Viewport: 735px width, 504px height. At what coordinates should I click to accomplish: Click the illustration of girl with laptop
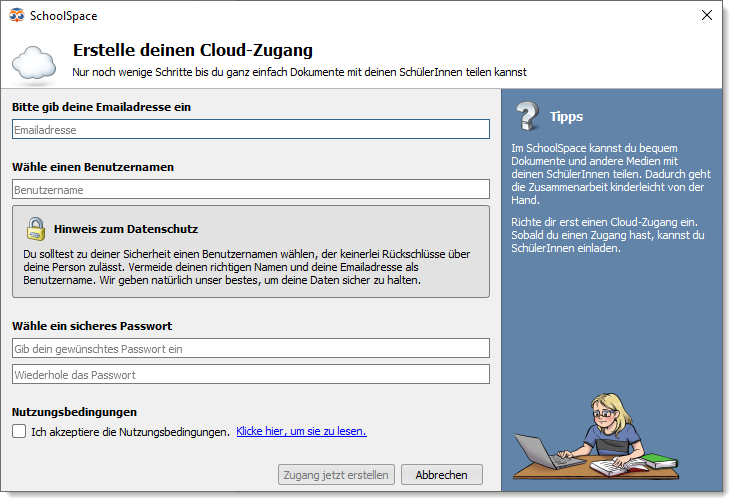(x=596, y=436)
